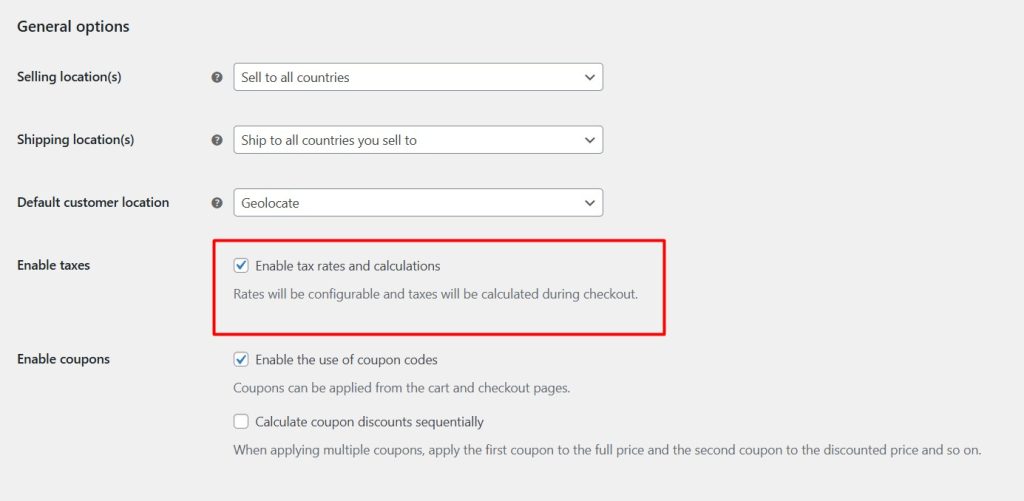Click the Default customer location help icon
This screenshot has width=1024, height=501.
point(217,203)
